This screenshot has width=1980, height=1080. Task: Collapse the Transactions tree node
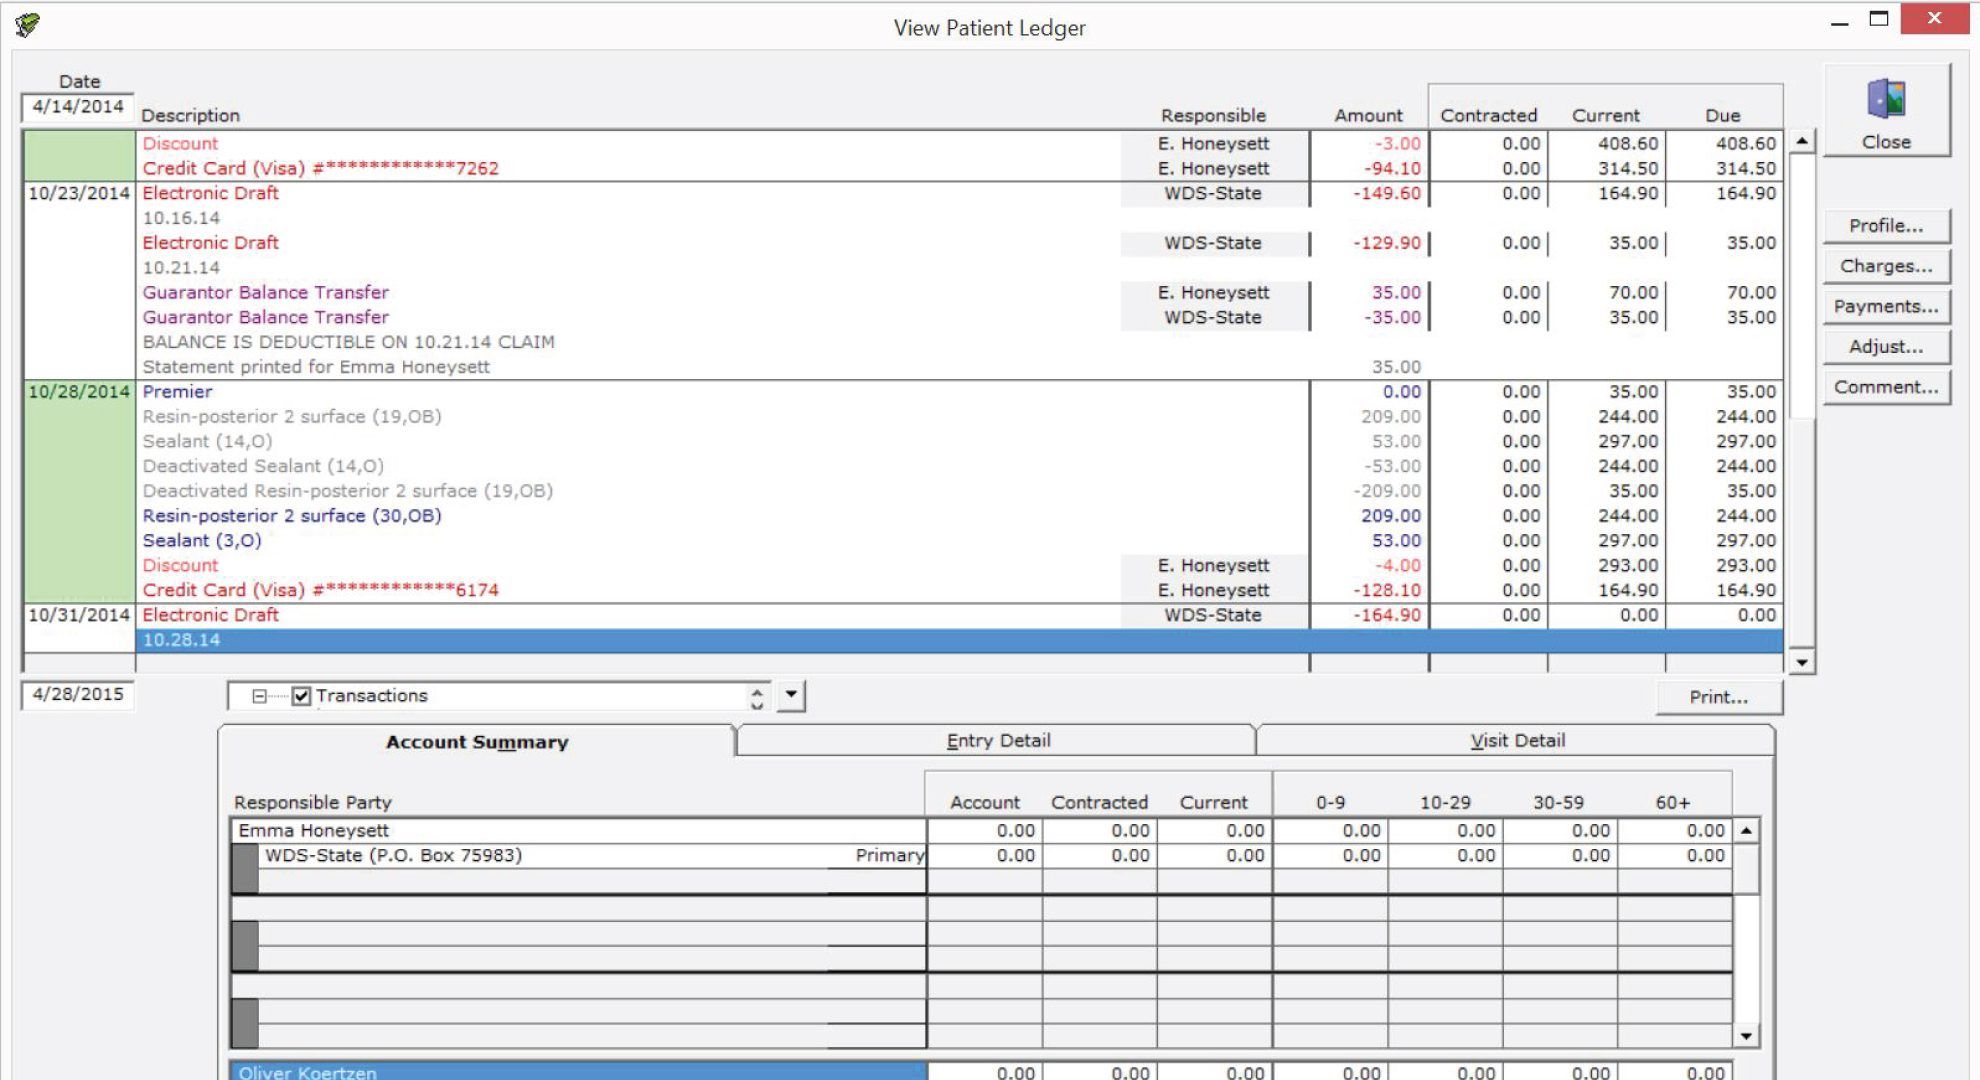pyautogui.click(x=259, y=696)
